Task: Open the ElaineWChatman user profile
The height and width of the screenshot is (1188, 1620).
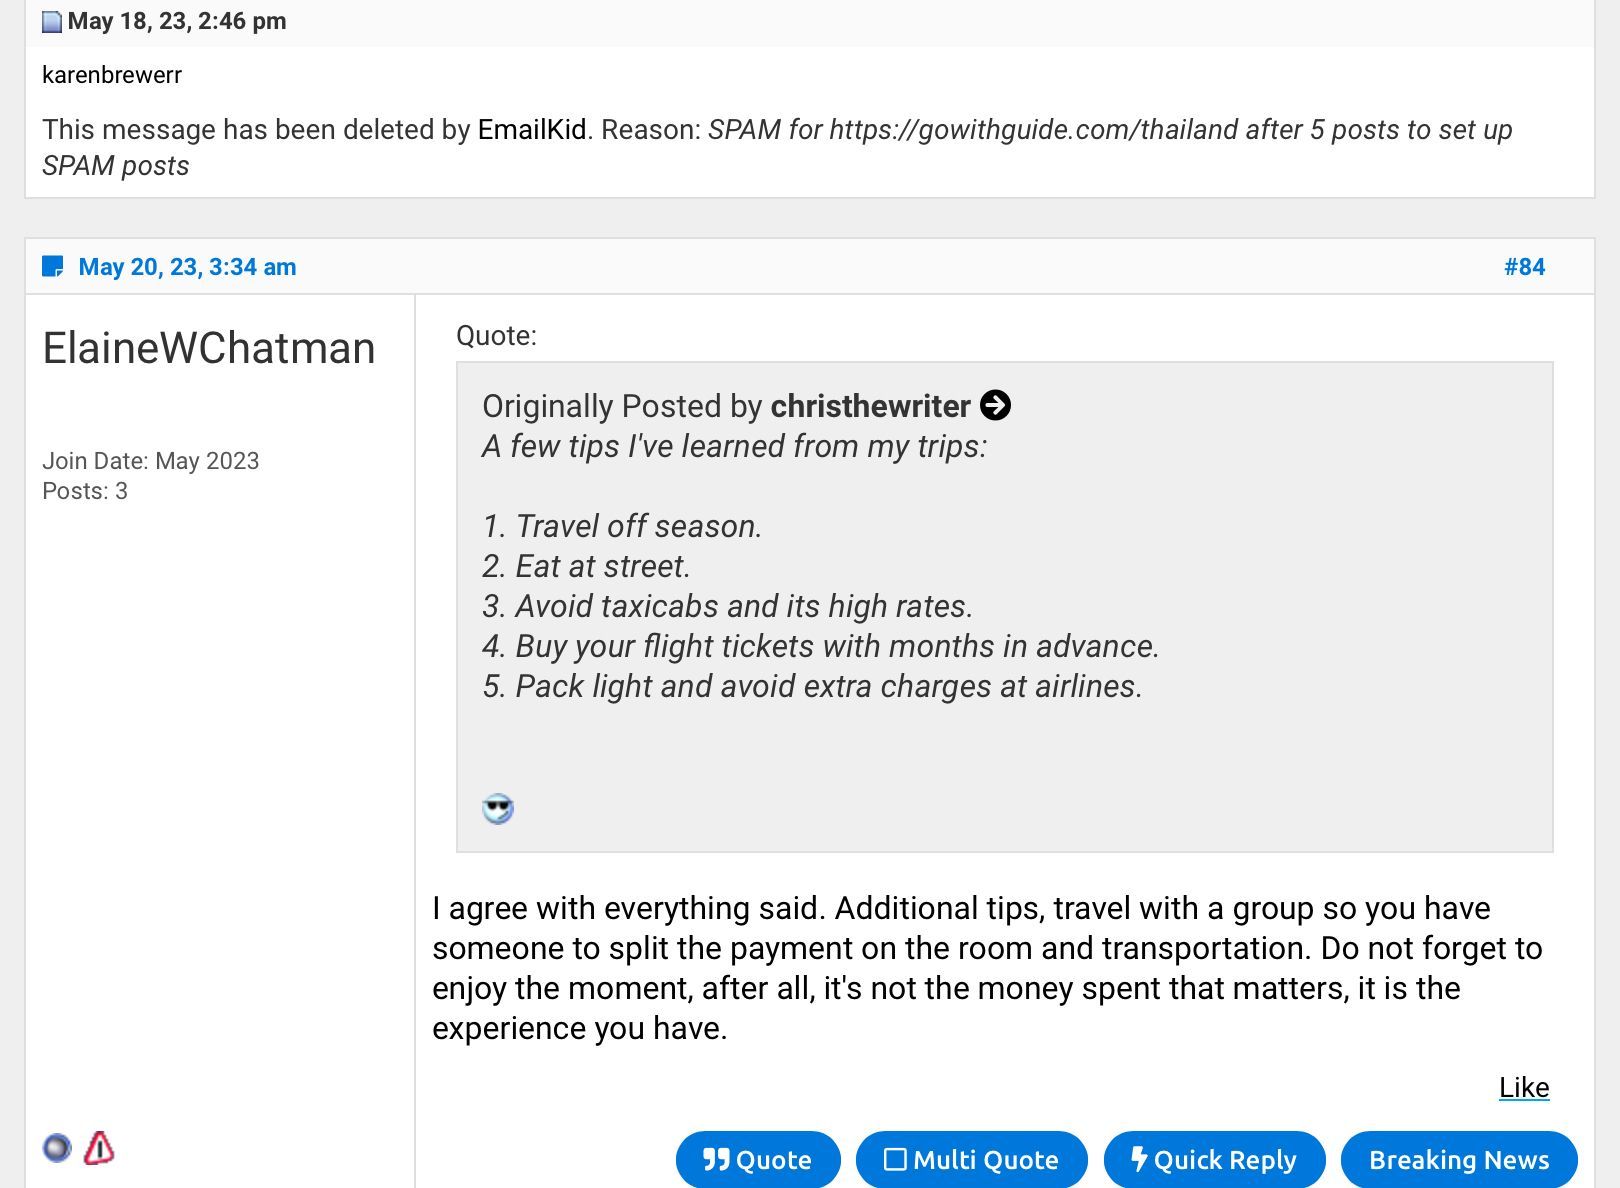Action: [209, 348]
